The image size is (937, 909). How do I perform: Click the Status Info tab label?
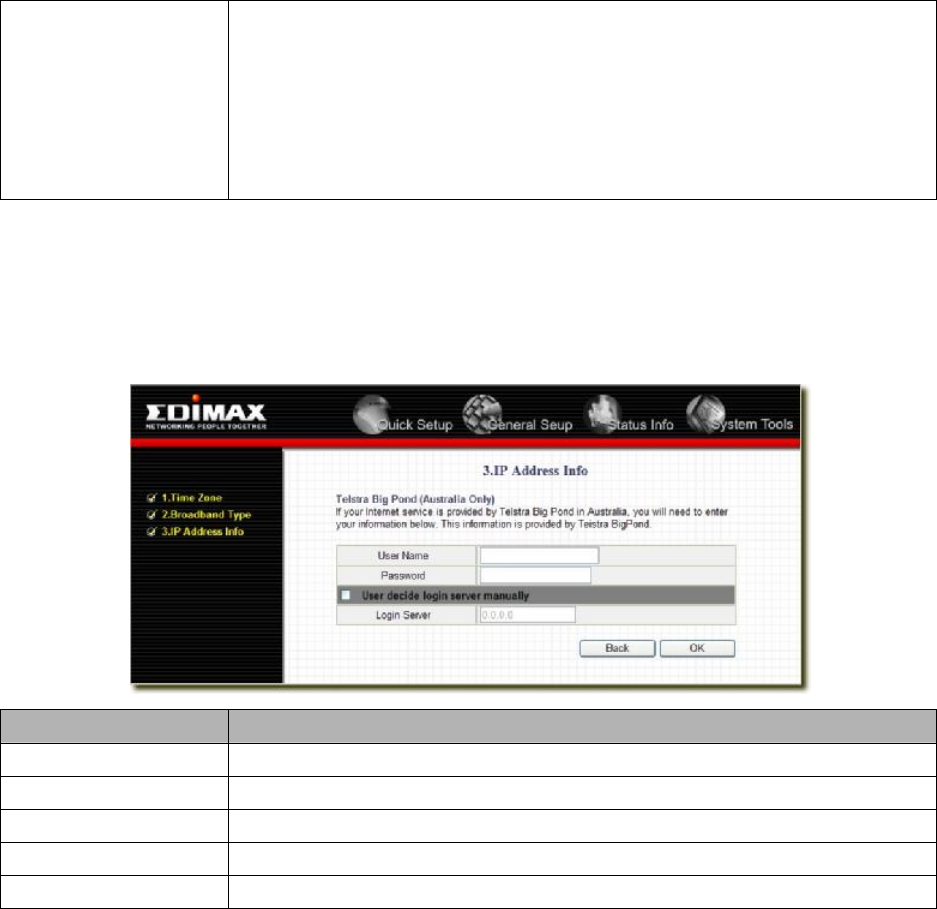[641, 425]
